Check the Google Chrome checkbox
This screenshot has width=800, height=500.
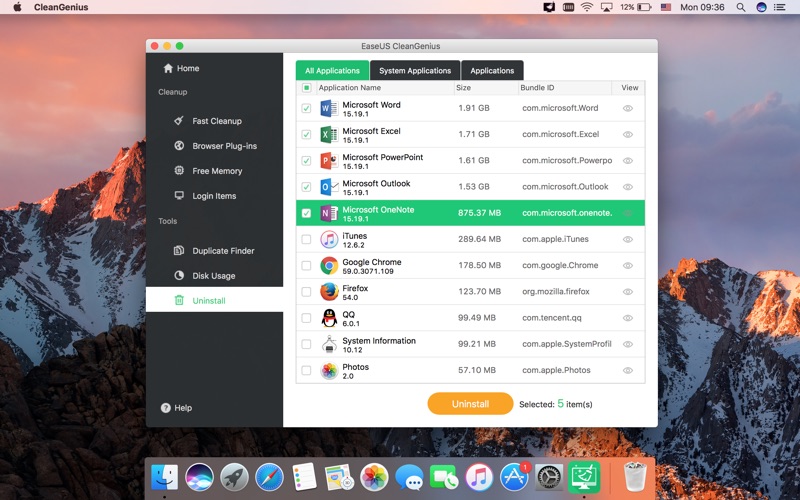click(306, 265)
